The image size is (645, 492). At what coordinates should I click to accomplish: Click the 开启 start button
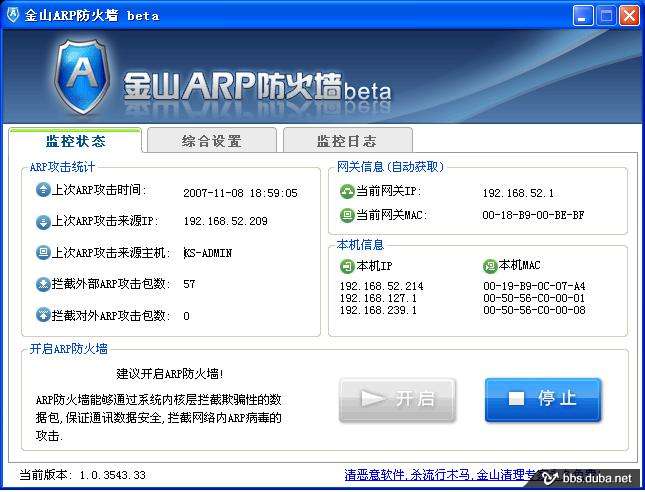397,399
